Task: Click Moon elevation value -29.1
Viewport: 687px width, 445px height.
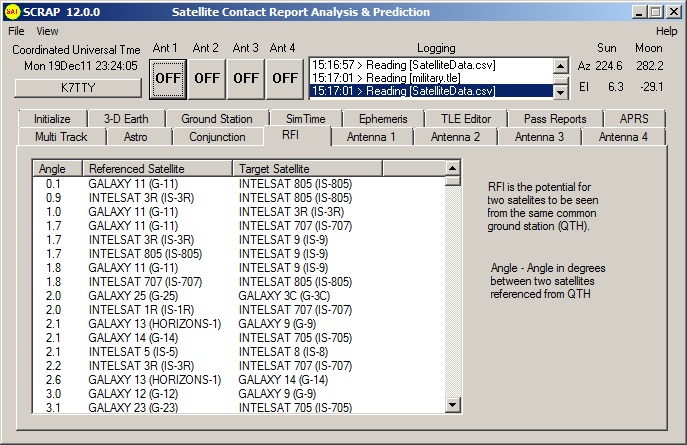Action: pos(652,87)
